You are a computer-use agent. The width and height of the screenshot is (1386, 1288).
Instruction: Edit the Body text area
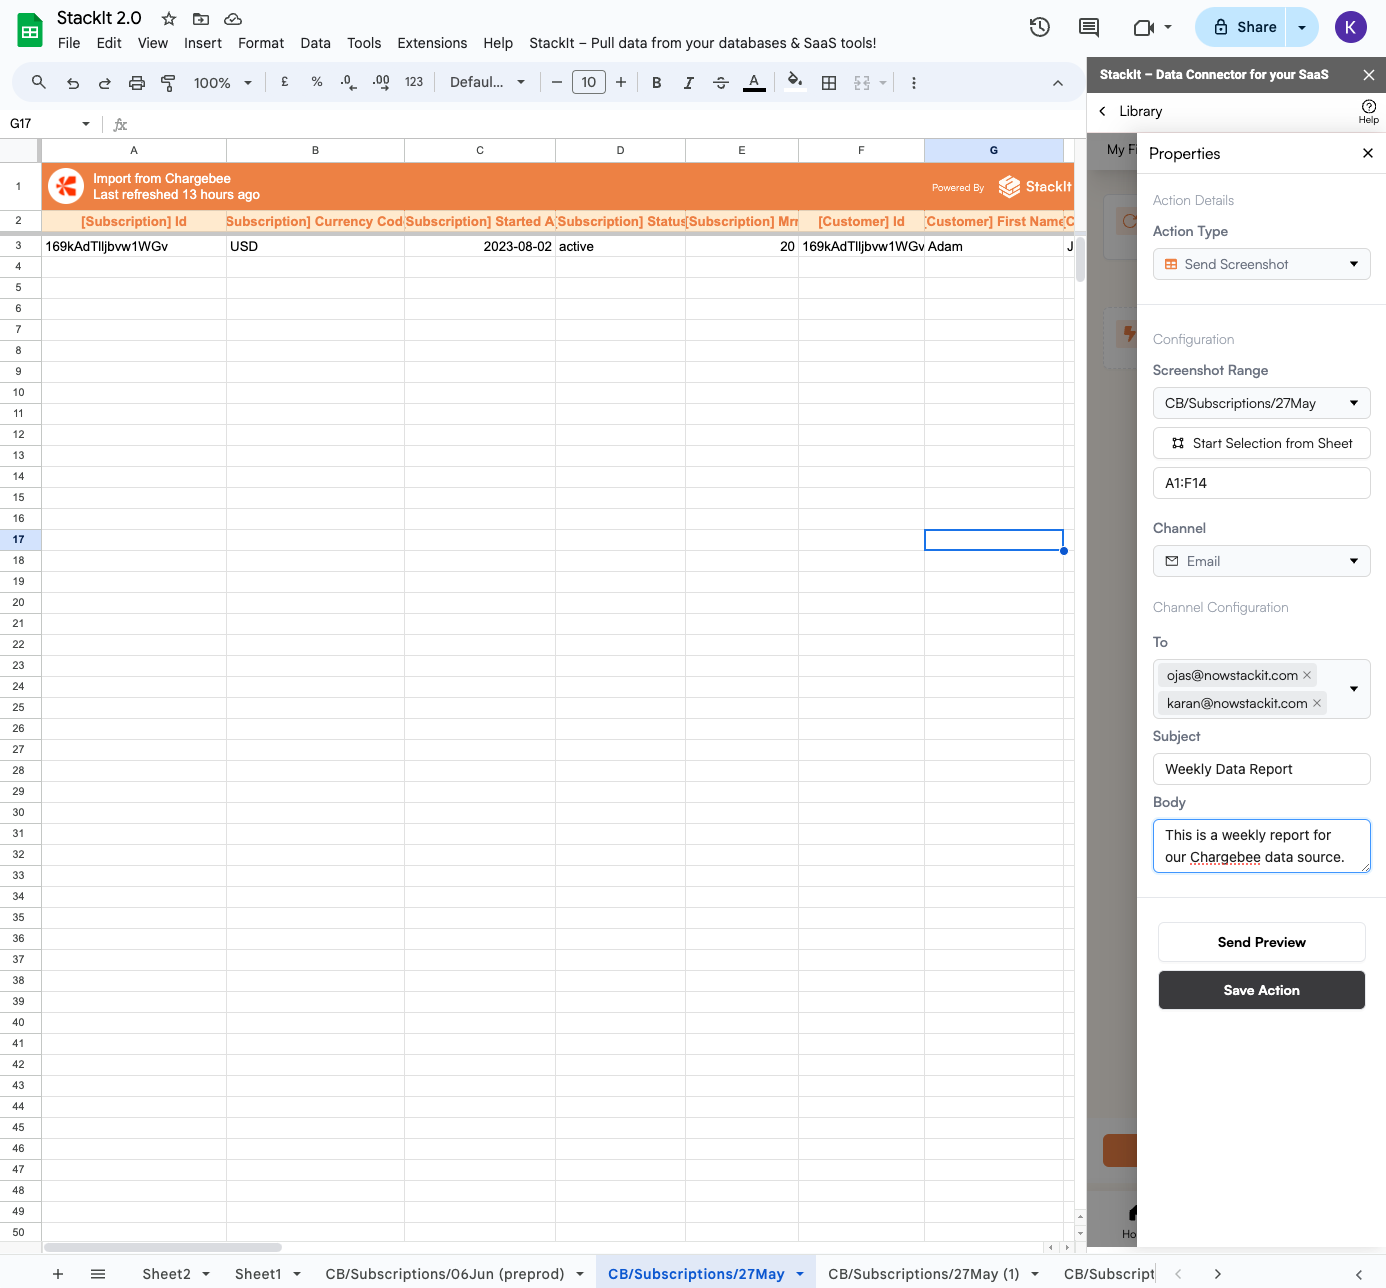(x=1261, y=846)
